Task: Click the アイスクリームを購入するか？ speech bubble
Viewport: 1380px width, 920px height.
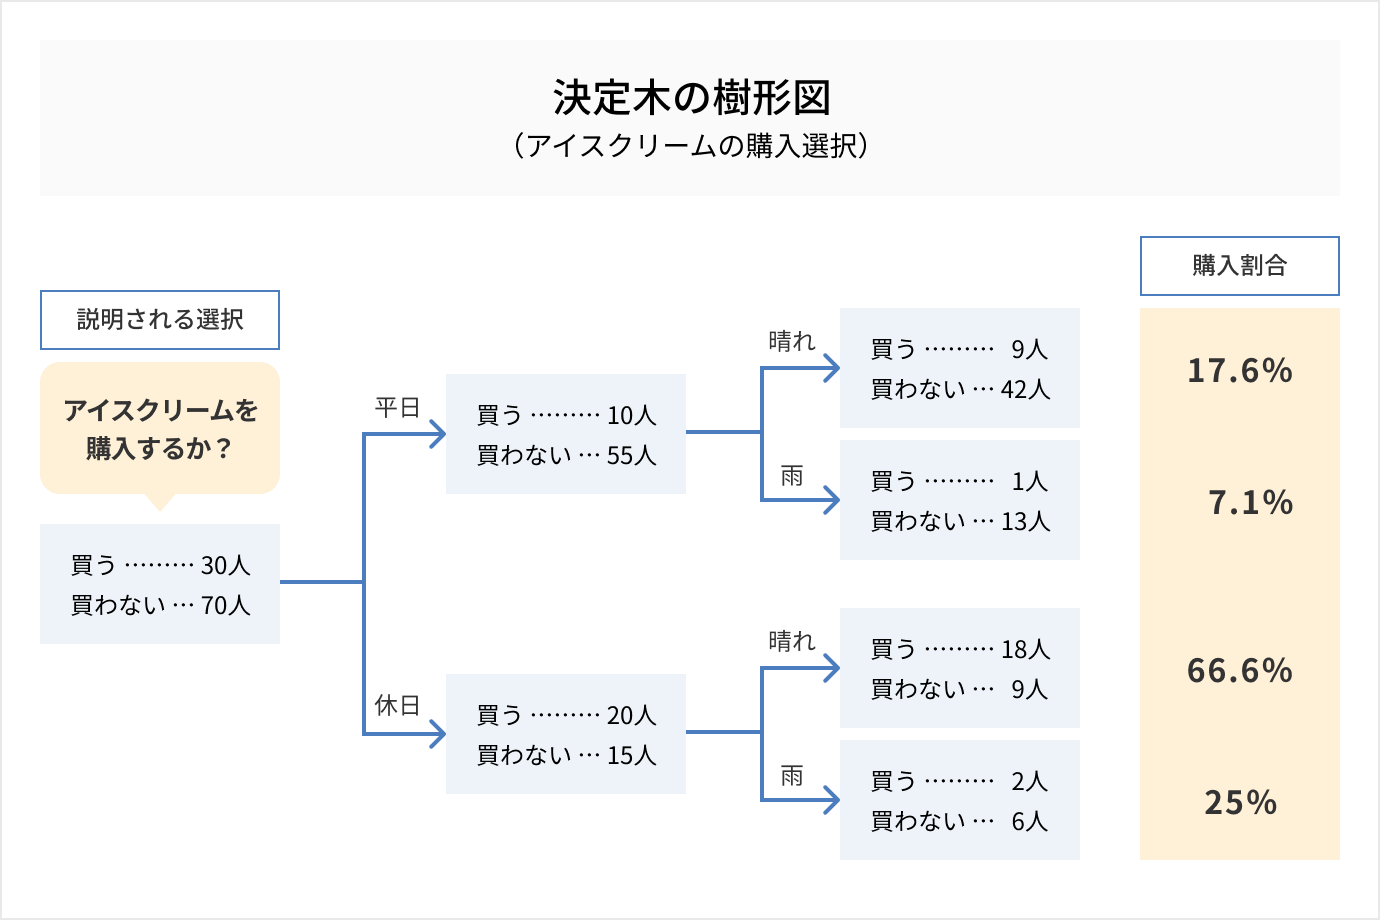Action: click(160, 429)
